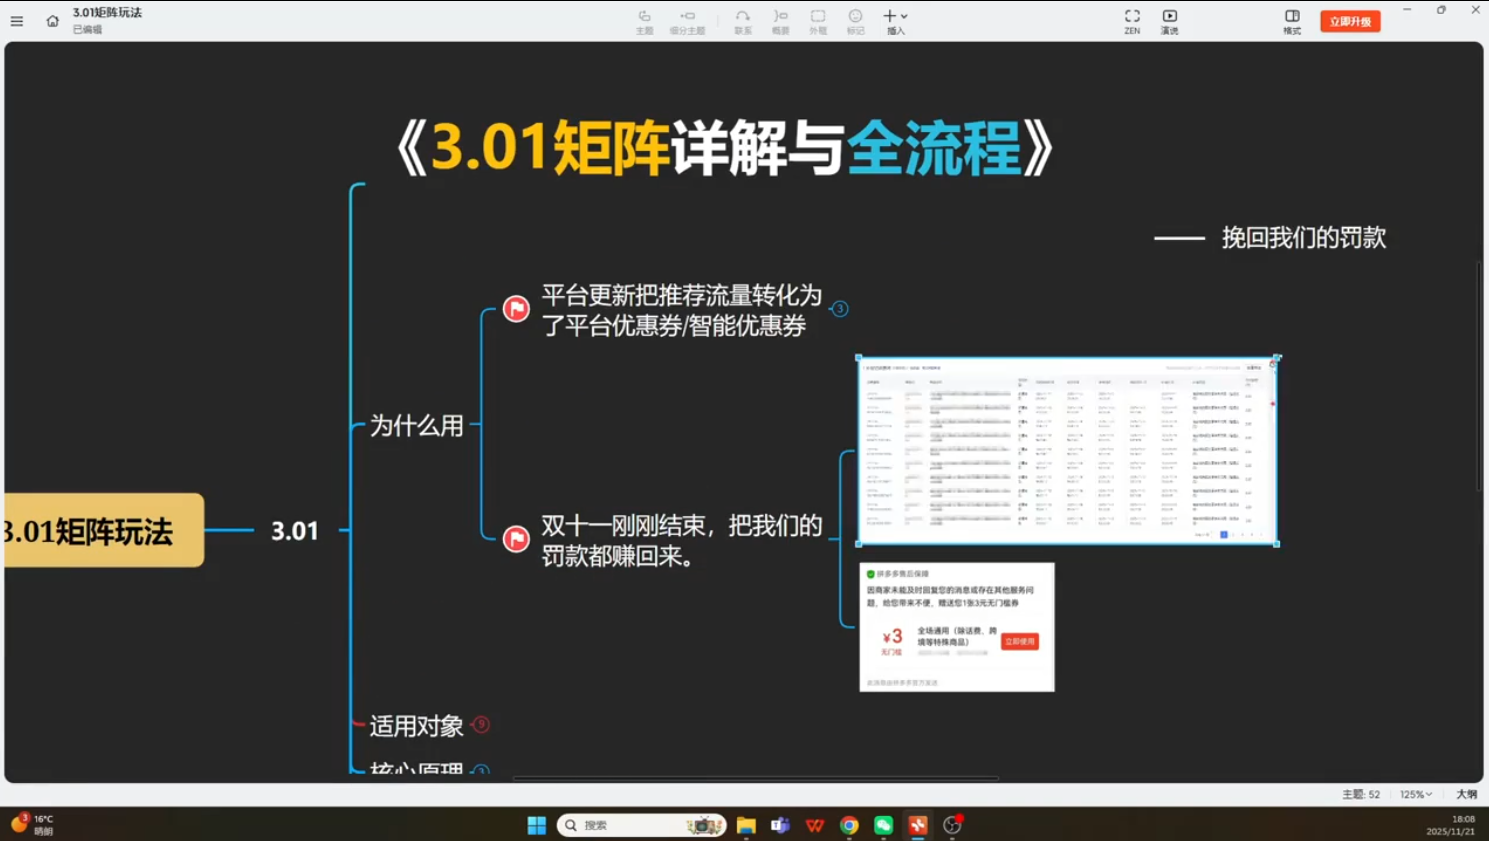Open the 125% zoom level dropdown

coord(1416,794)
